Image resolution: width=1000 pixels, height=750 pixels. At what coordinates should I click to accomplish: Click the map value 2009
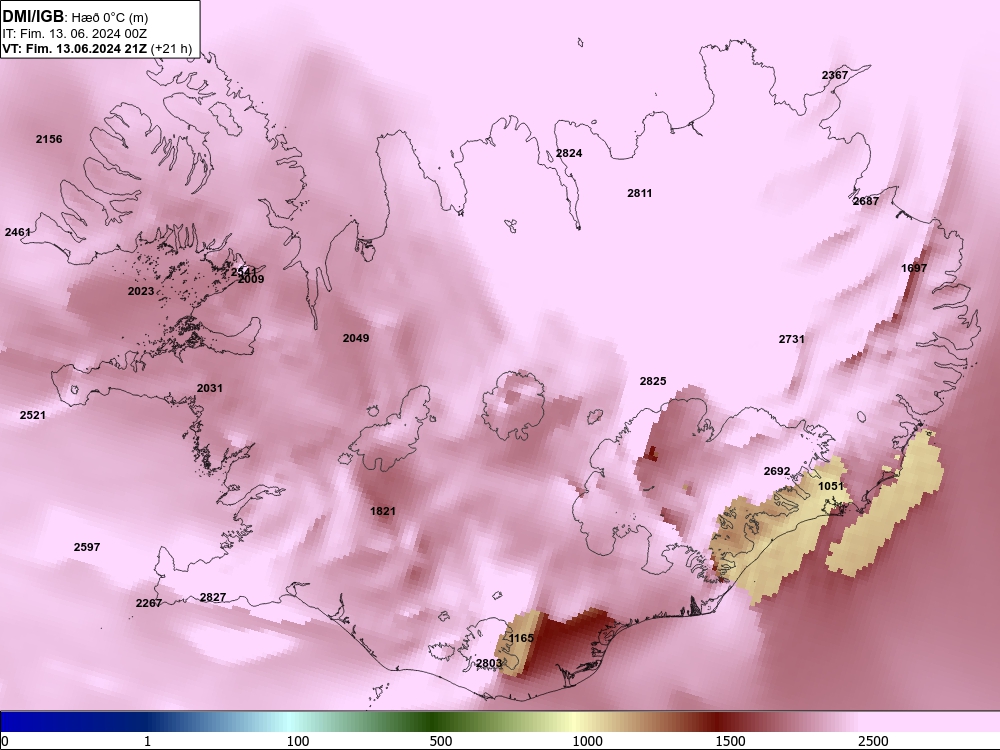[251, 279]
